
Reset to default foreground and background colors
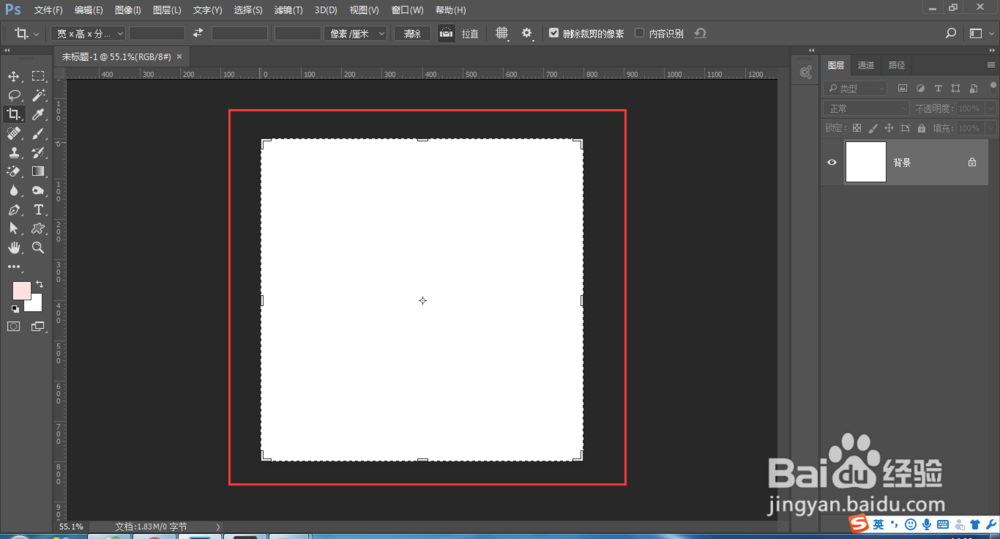click(x=15, y=309)
